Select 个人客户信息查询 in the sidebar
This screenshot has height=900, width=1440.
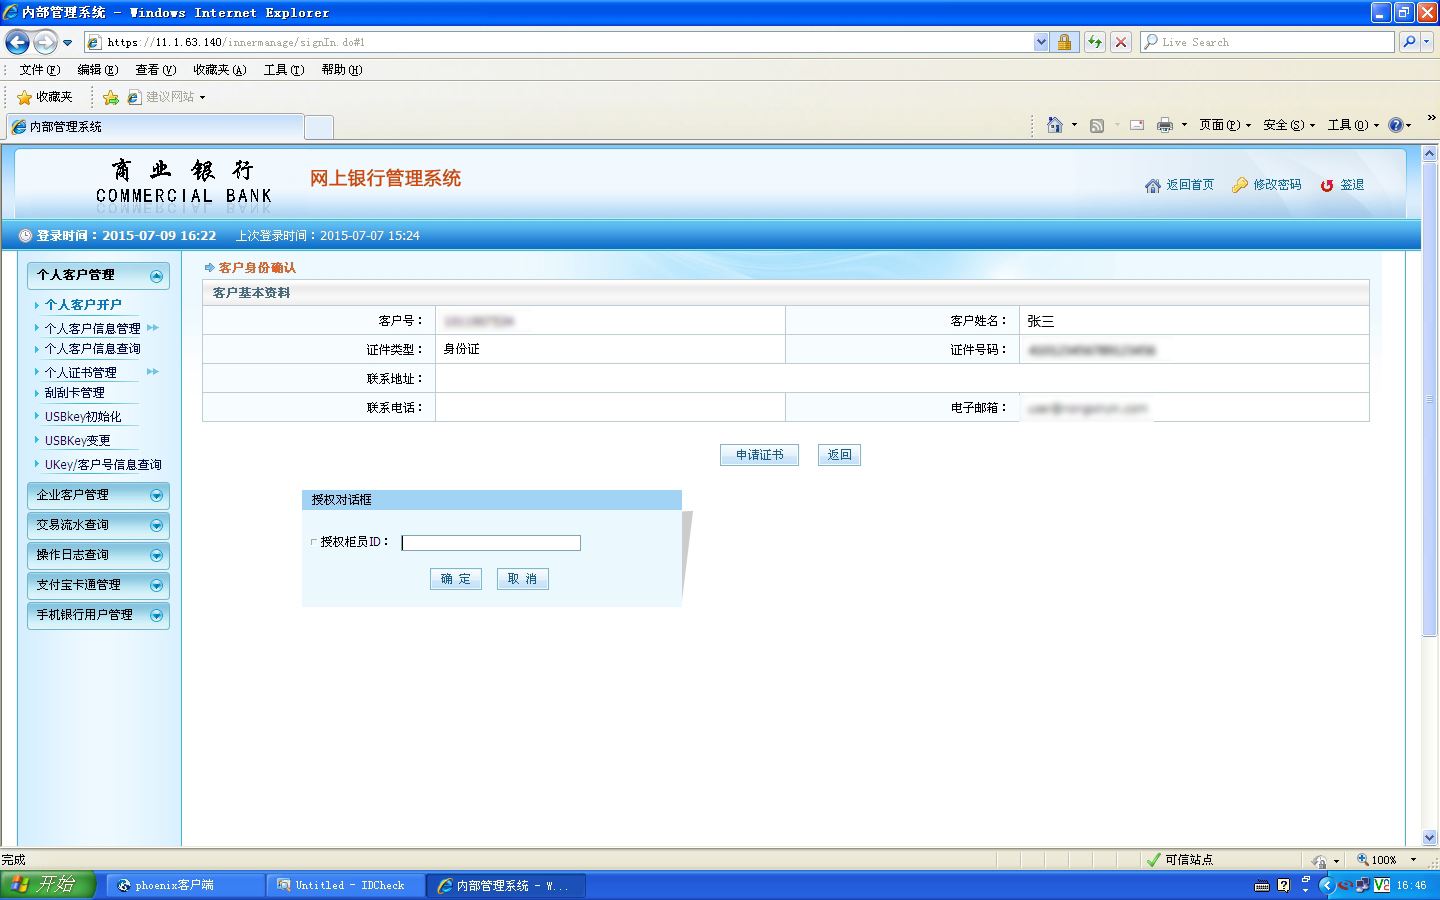(x=92, y=349)
